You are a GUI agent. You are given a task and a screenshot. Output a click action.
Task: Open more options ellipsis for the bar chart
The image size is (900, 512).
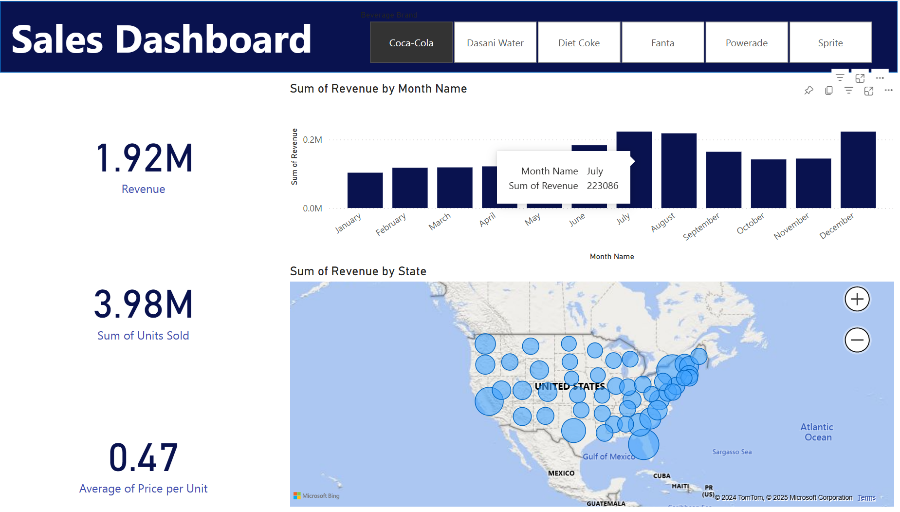(889, 91)
